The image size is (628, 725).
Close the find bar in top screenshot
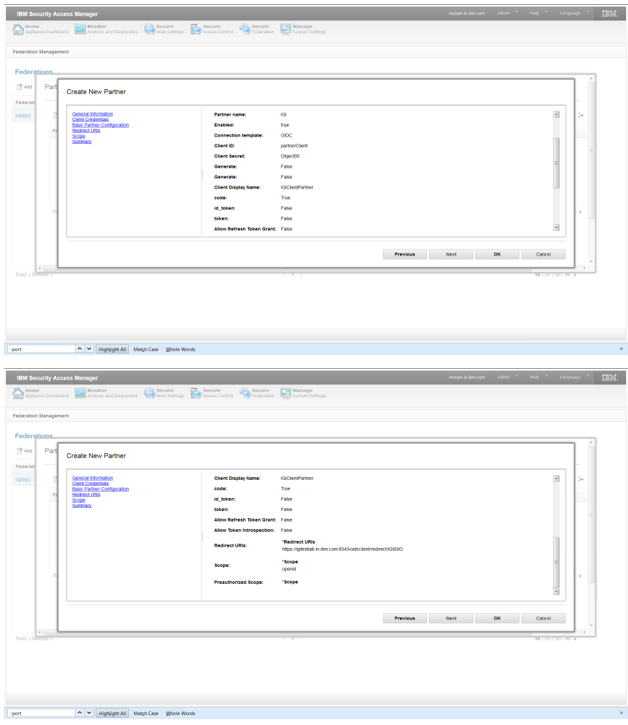point(621,349)
